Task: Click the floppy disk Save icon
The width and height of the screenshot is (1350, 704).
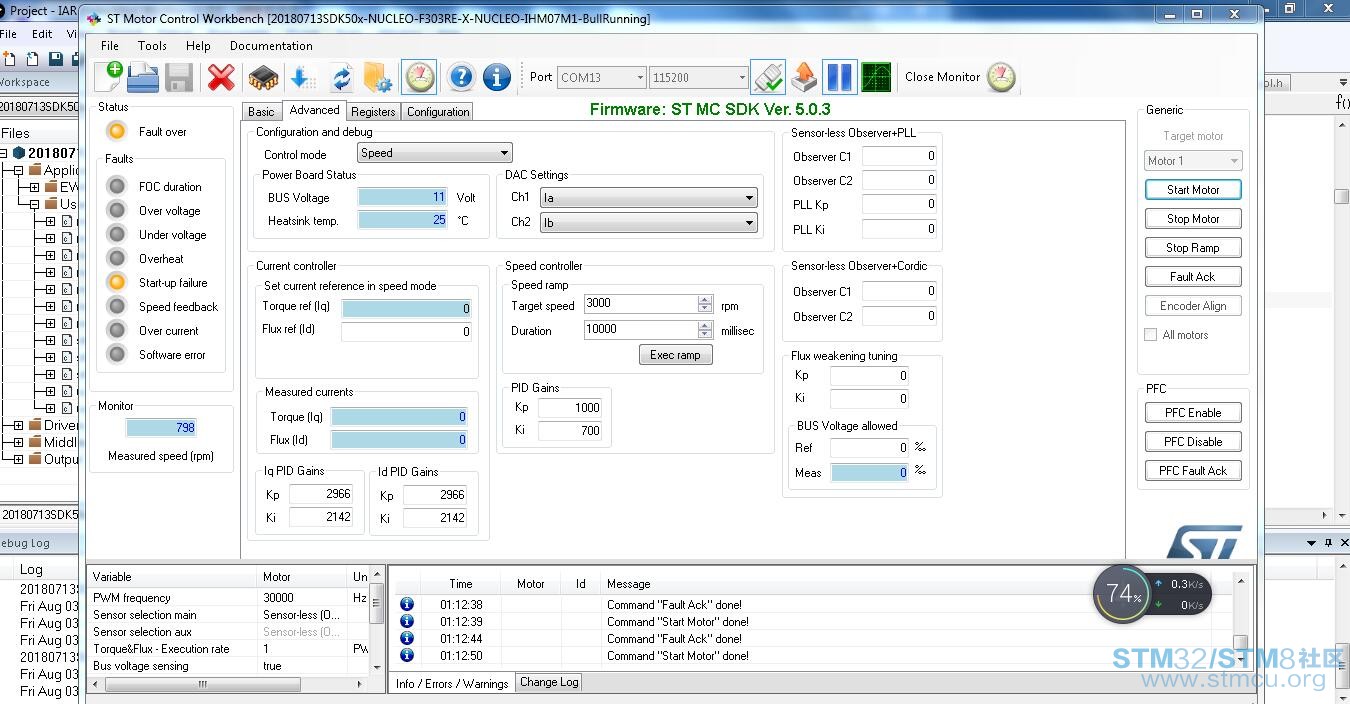Action: tap(179, 77)
